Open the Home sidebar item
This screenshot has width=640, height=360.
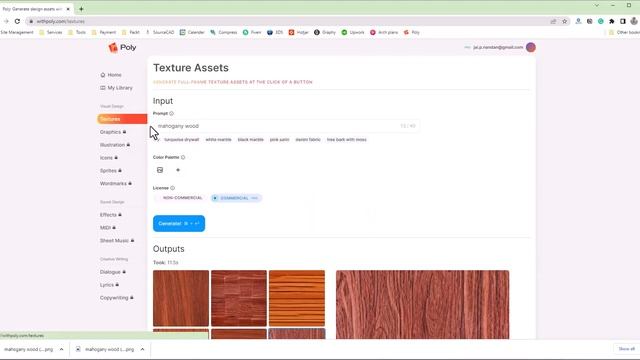point(111,75)
